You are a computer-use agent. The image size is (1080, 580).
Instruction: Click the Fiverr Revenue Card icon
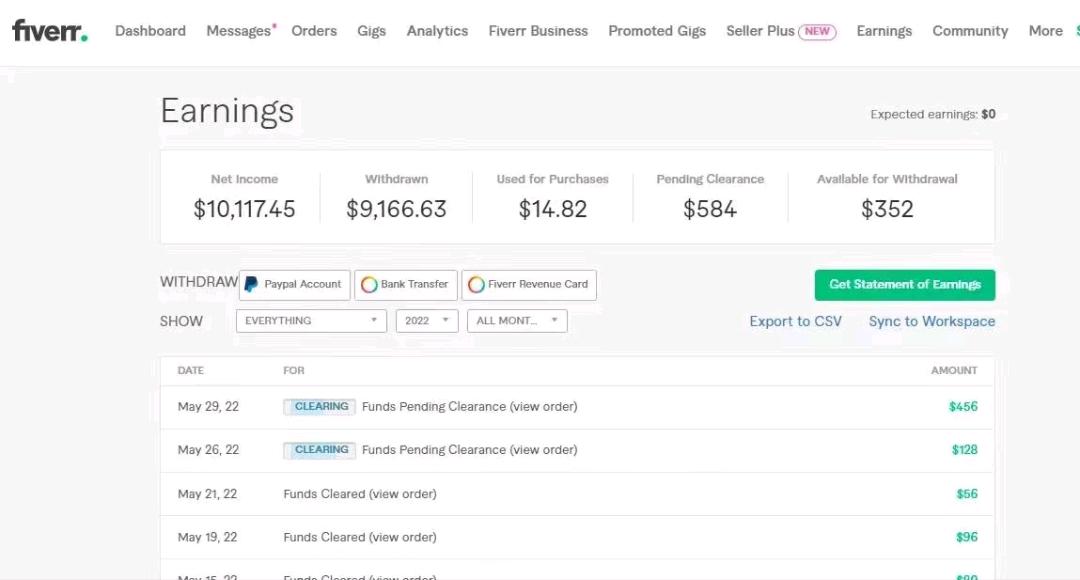[476, 285]
